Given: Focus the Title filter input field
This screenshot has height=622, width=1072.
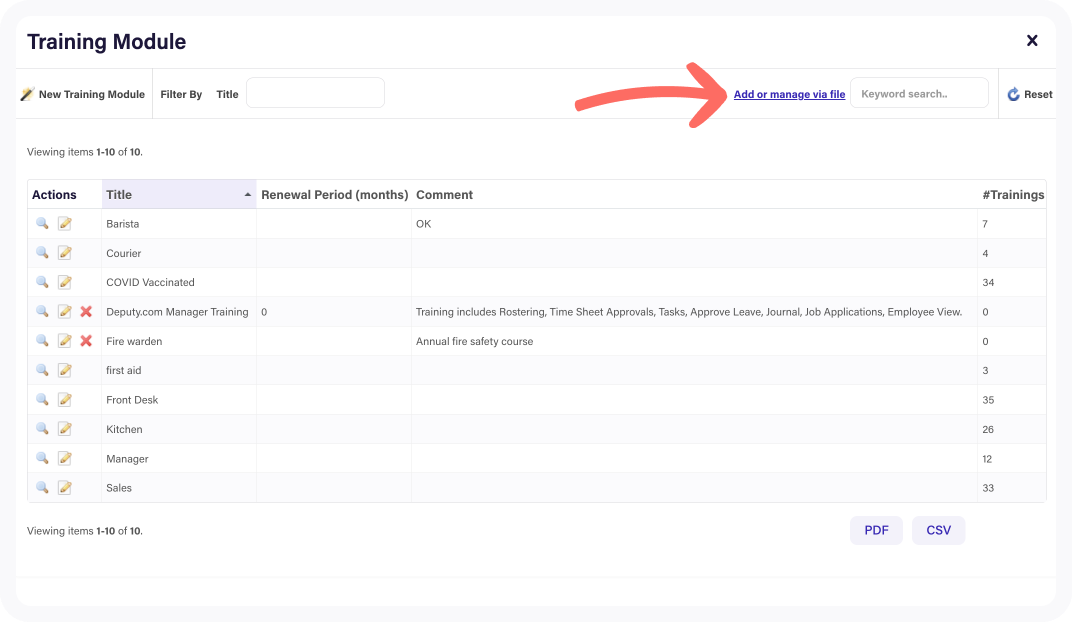Looking at the screenshot, I should 315,93.
